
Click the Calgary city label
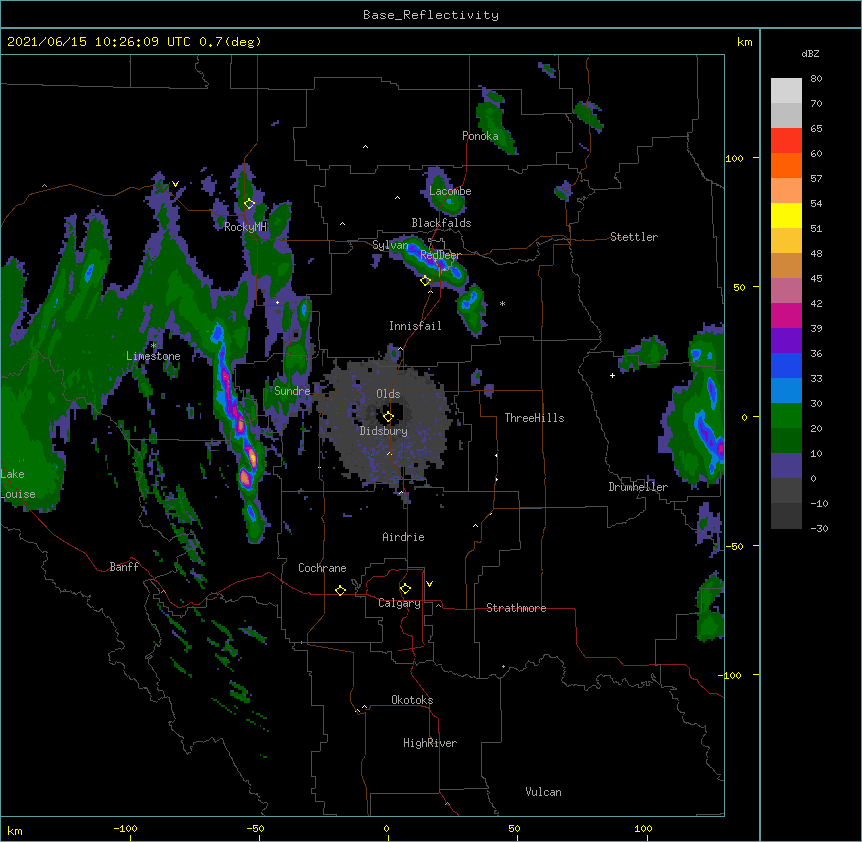(x=399, y=603)
